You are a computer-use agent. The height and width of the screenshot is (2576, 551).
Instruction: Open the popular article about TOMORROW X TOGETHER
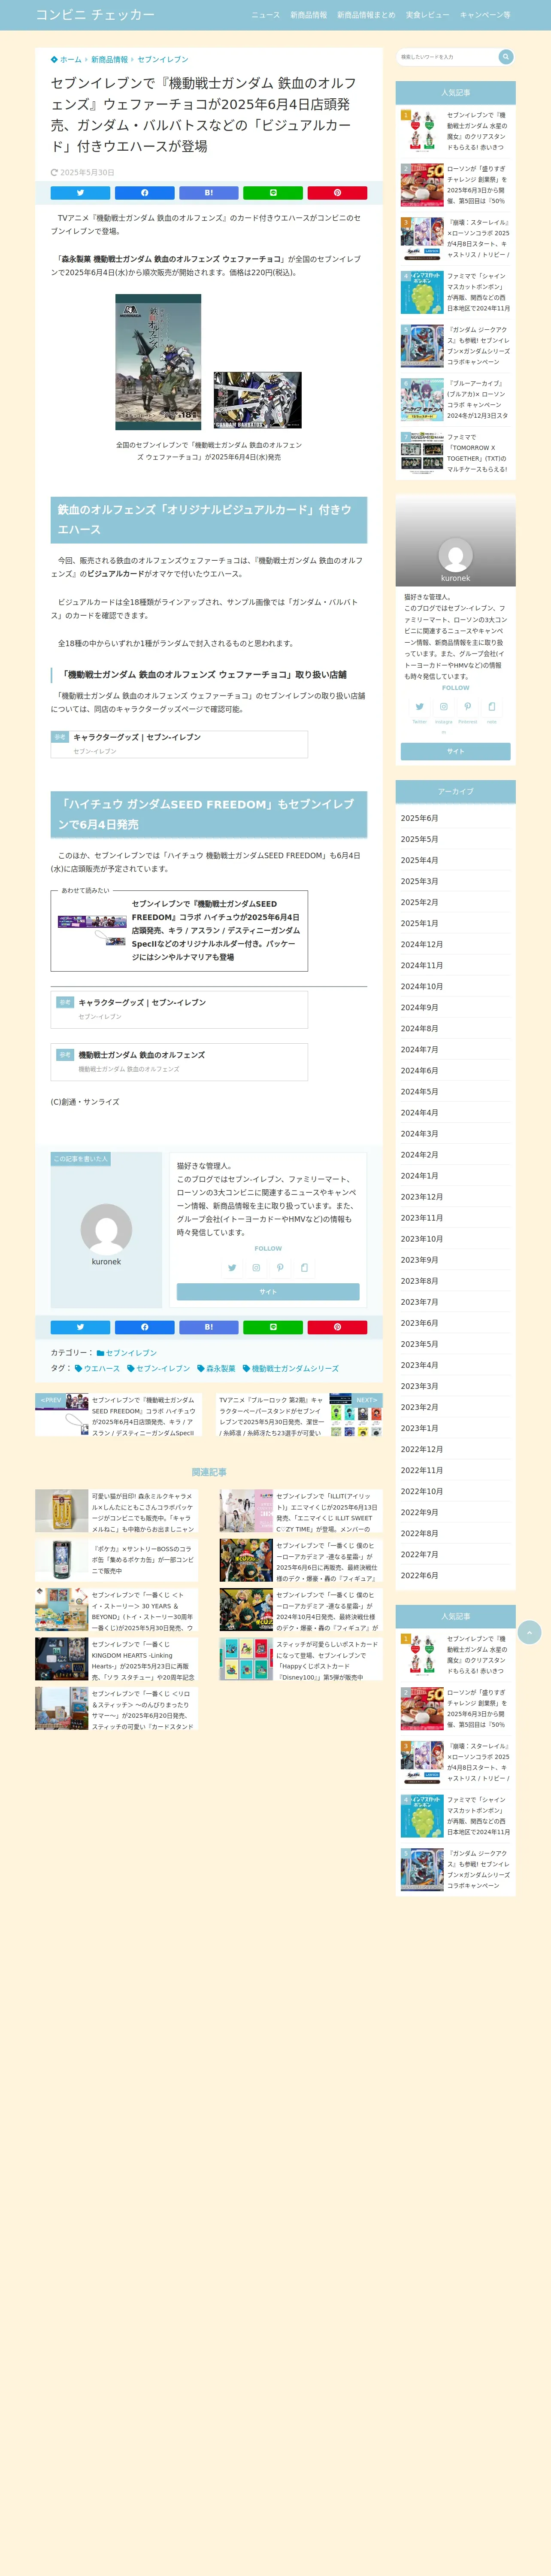tap(455, 453)
